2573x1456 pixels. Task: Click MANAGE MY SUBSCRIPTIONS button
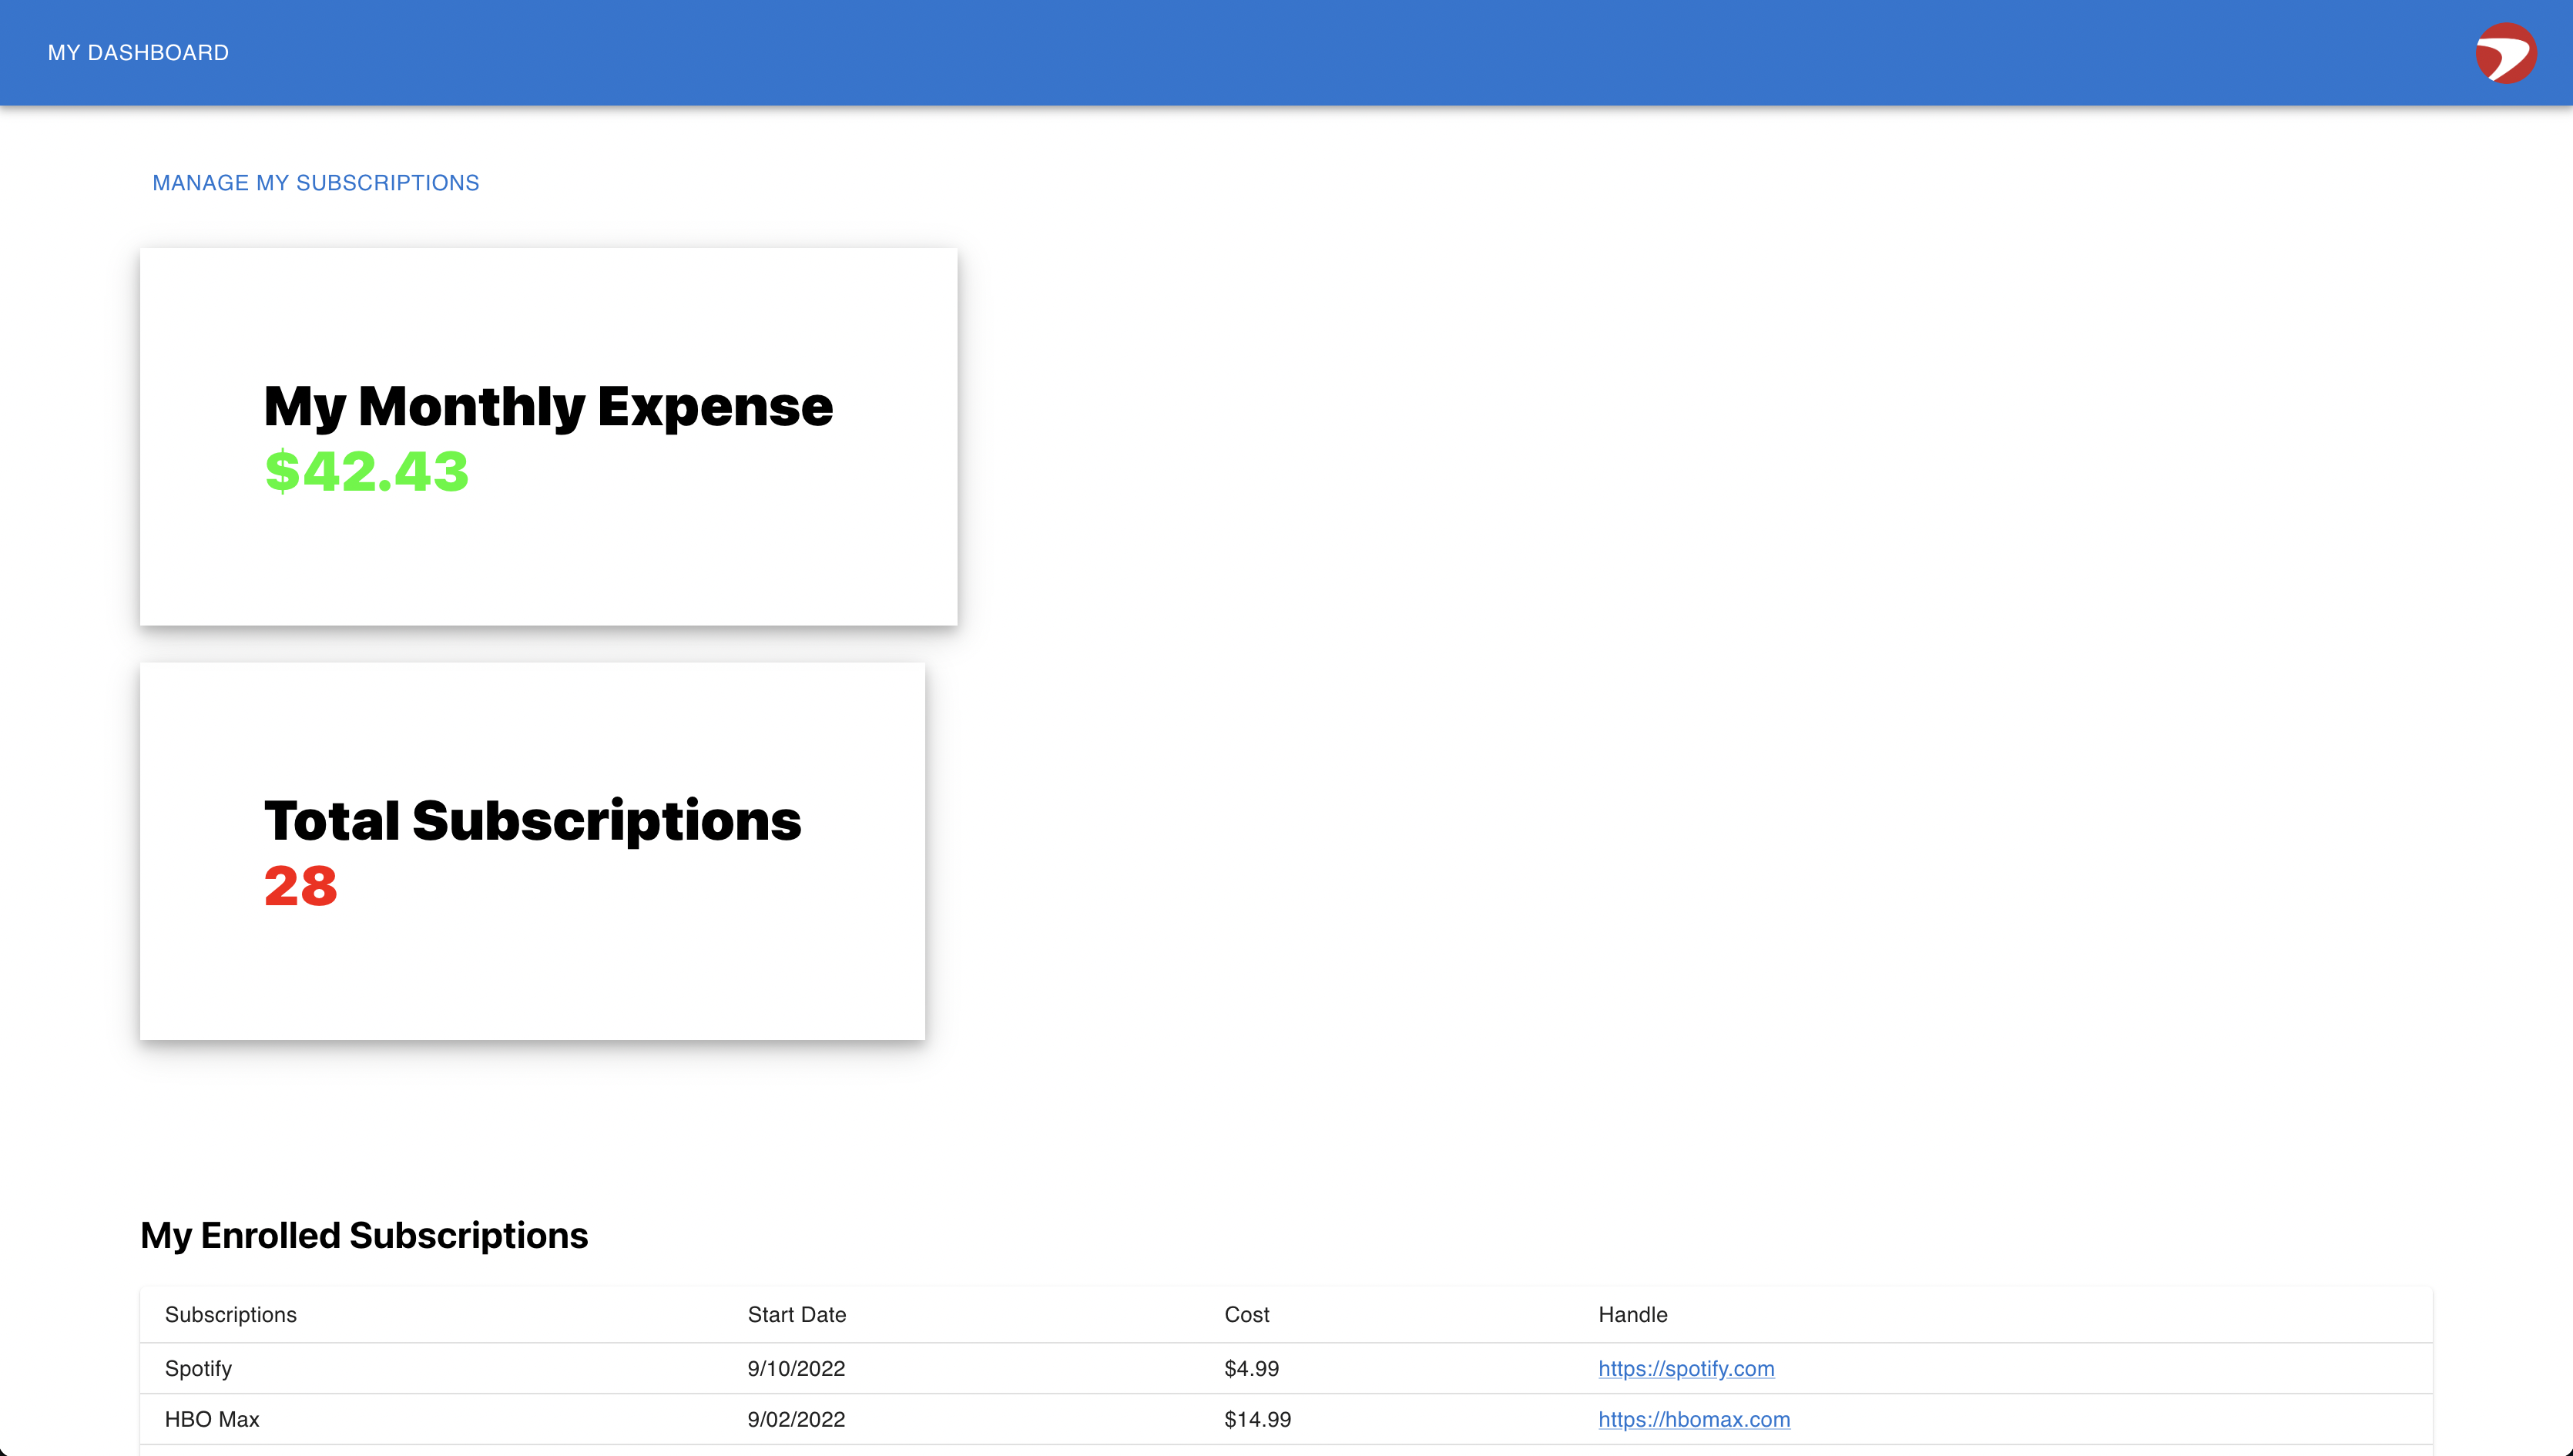click(315, 183)
